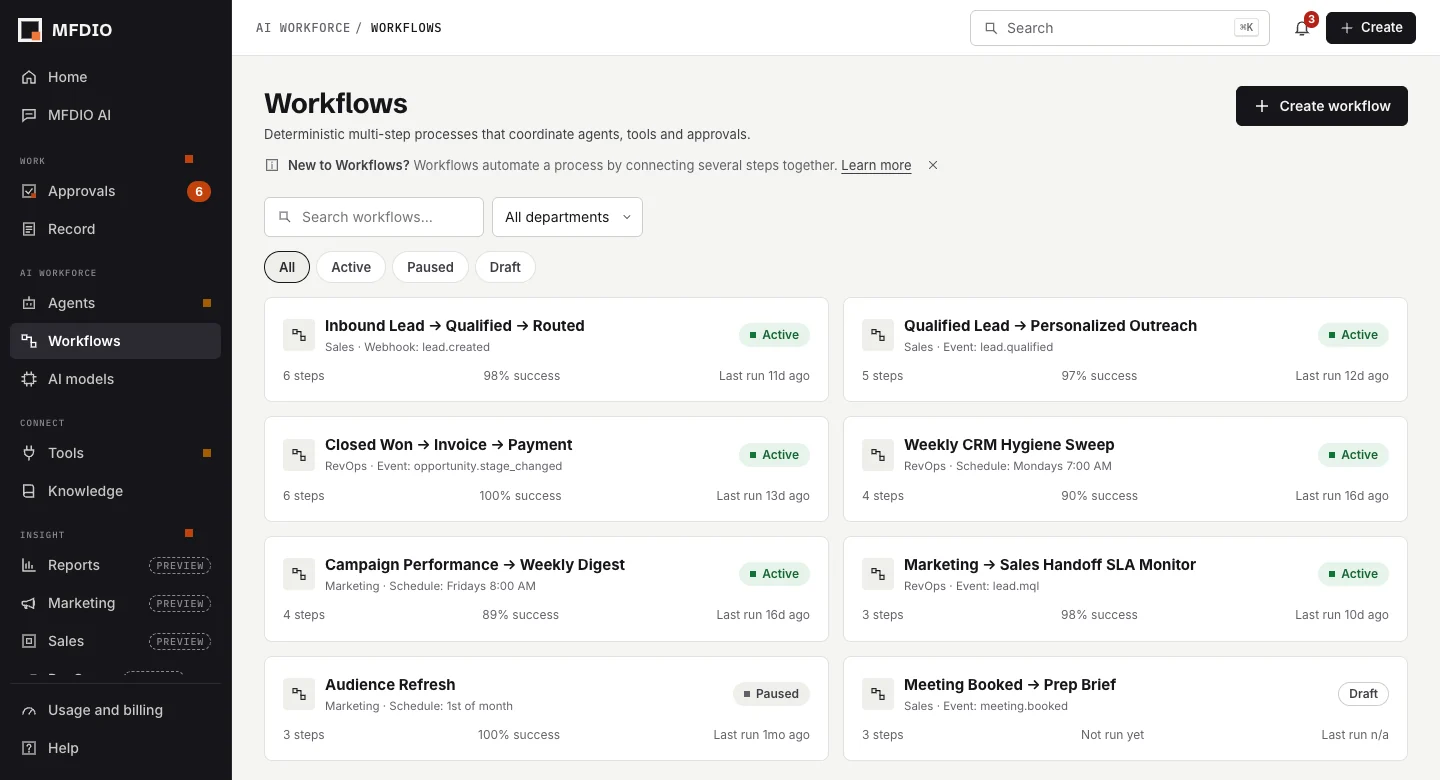This screenshot has height=780, width=1440.
Task: Focus the Search workflows field
Action: point(374,217)
